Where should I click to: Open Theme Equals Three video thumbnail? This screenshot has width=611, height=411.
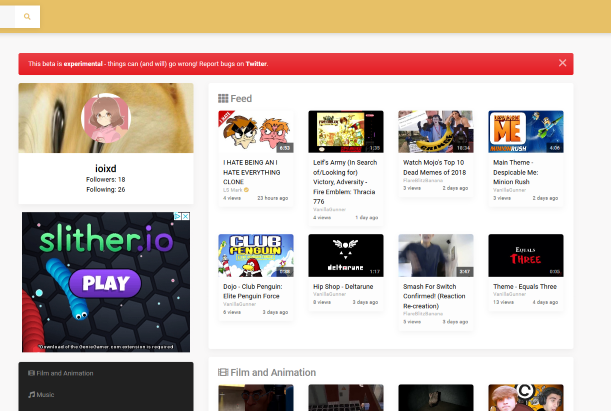pos(526,256)
